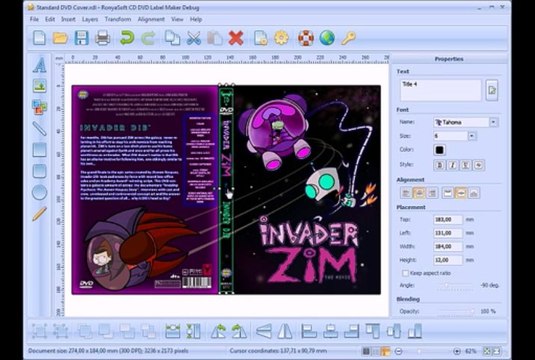
Task: Open Tahoma font name combo box
Action: (465, 122)
